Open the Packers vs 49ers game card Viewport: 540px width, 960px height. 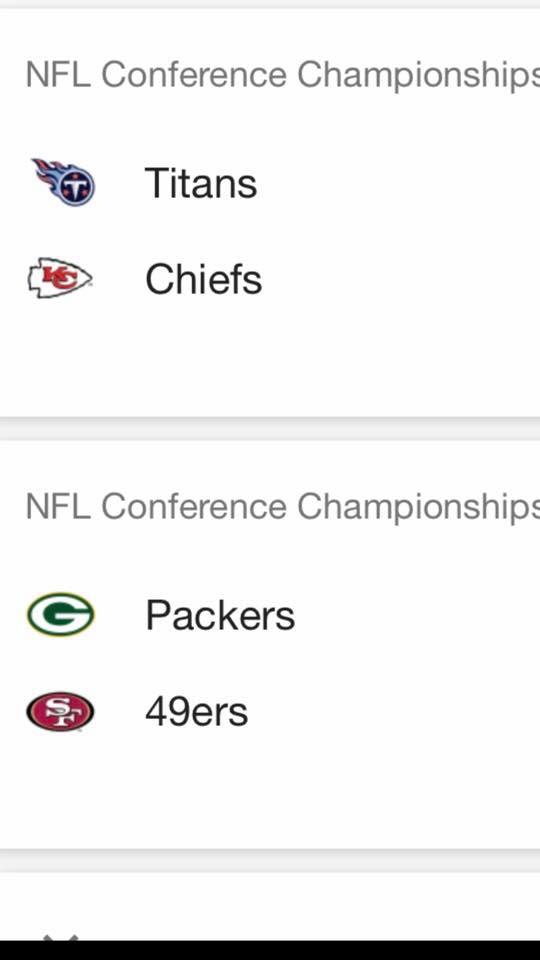tap(270, 645)
